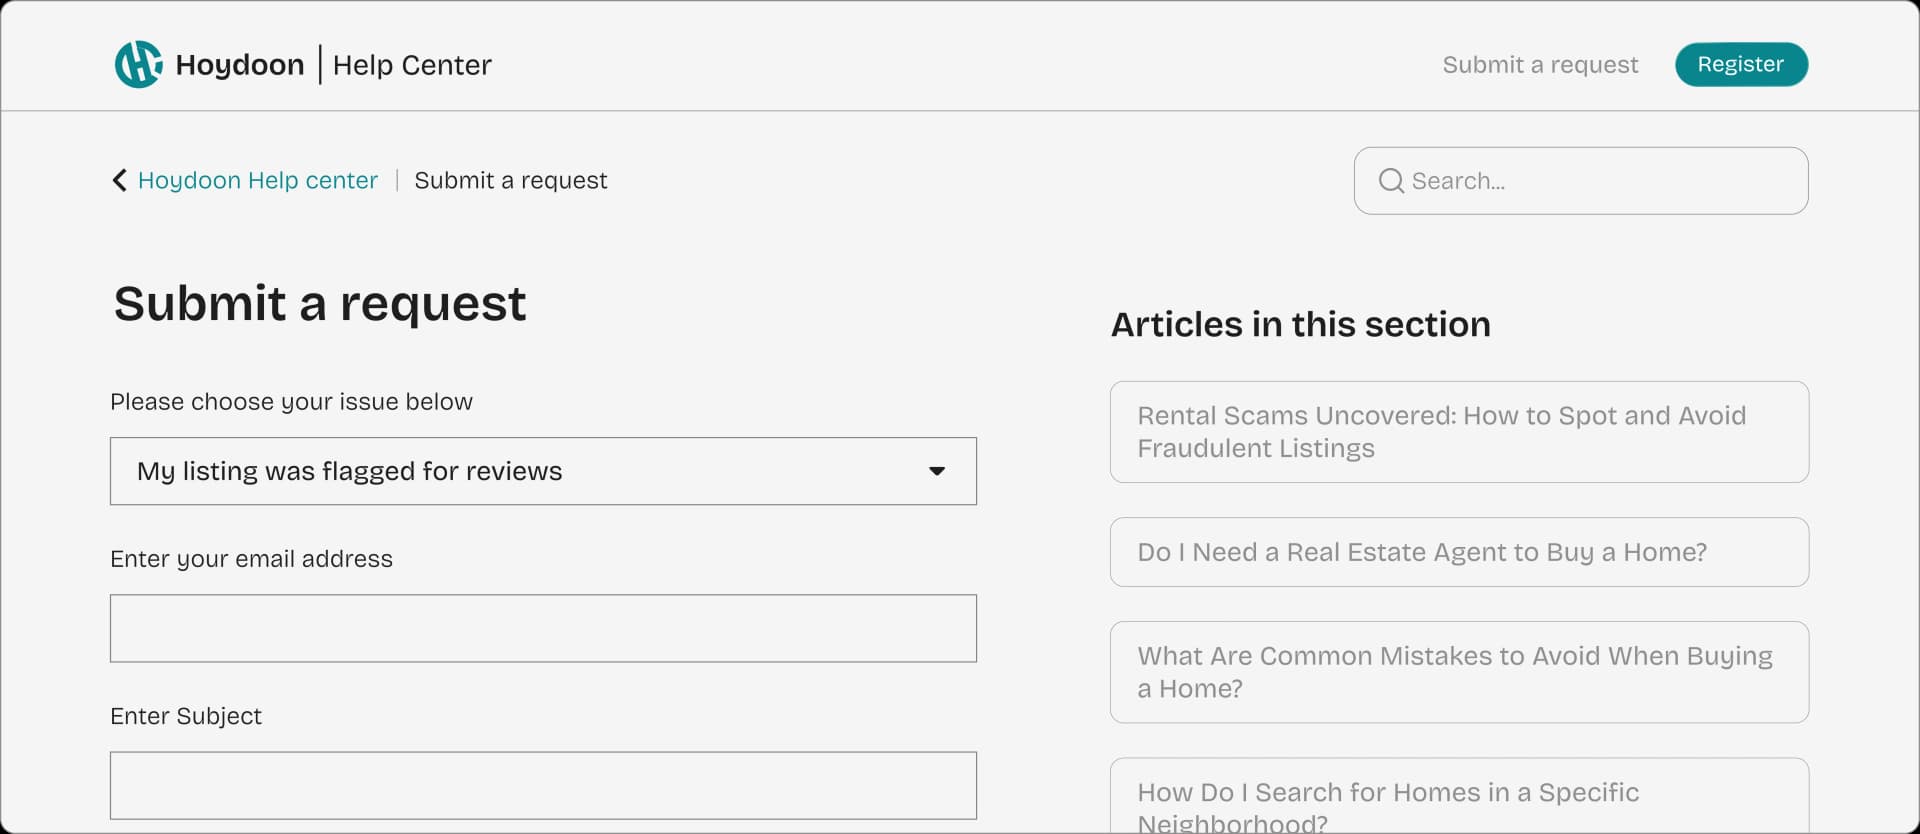
Task: Open the Rental Scams Uncovered article
Action: click(1458, 432)
